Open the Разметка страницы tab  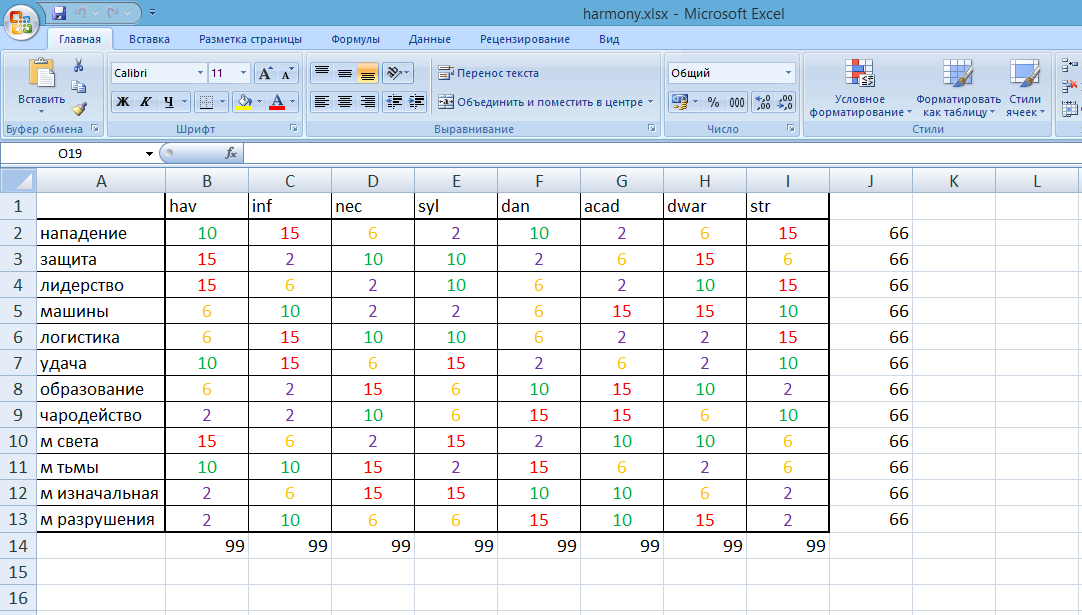pyautogui.click(x=250, y=39)
